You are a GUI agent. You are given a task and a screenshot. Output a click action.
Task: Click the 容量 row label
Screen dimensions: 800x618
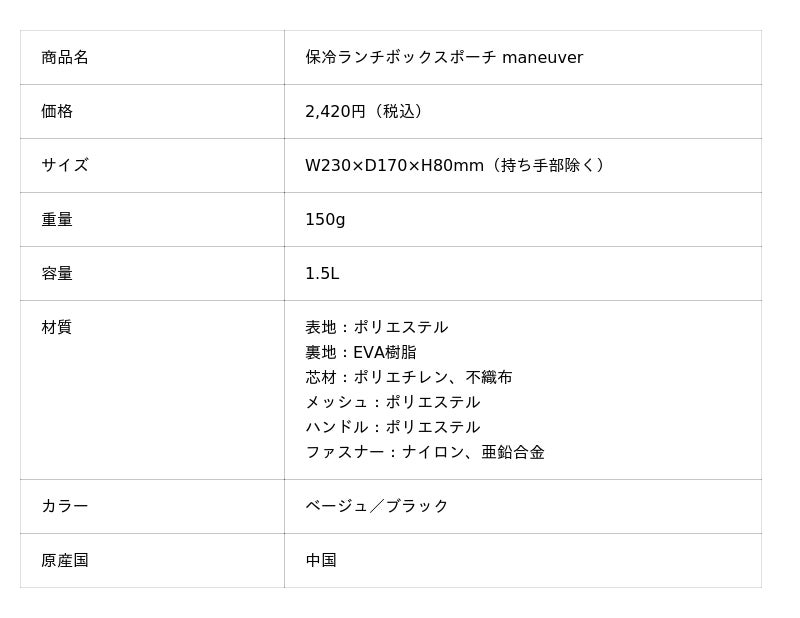click(x=57, y=273)
